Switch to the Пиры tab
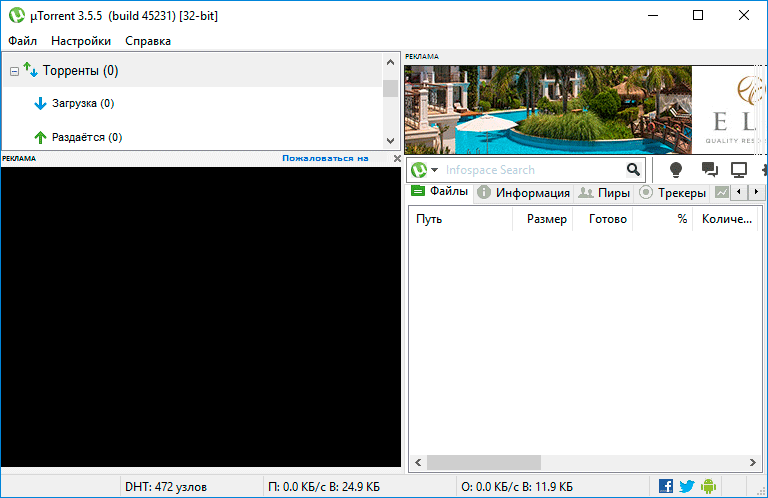Viewport: 768px width, 498px height. click(605, 193)
